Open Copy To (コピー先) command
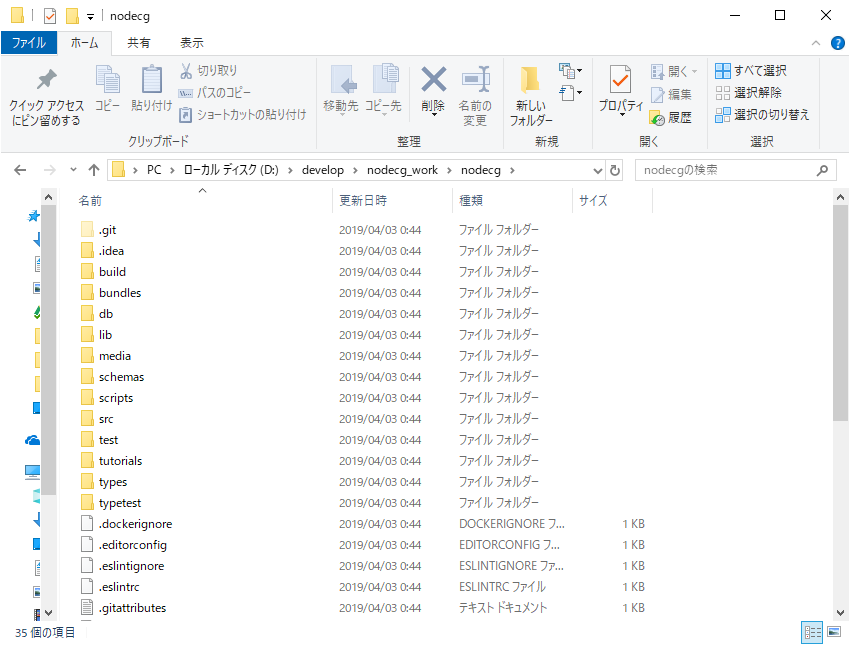The image size is (850, 645). coord(383,89)
